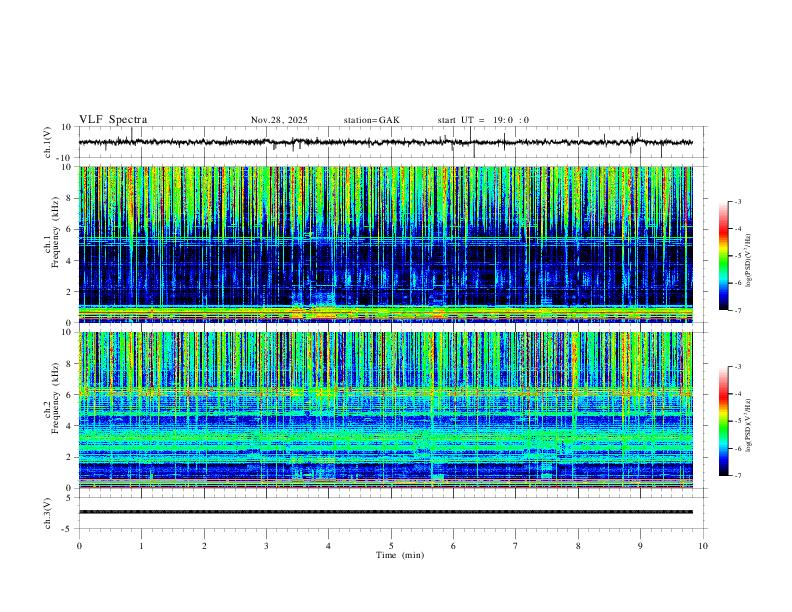
Task: Click the "start UT = 19:0 :0" text
Action: 483,120
